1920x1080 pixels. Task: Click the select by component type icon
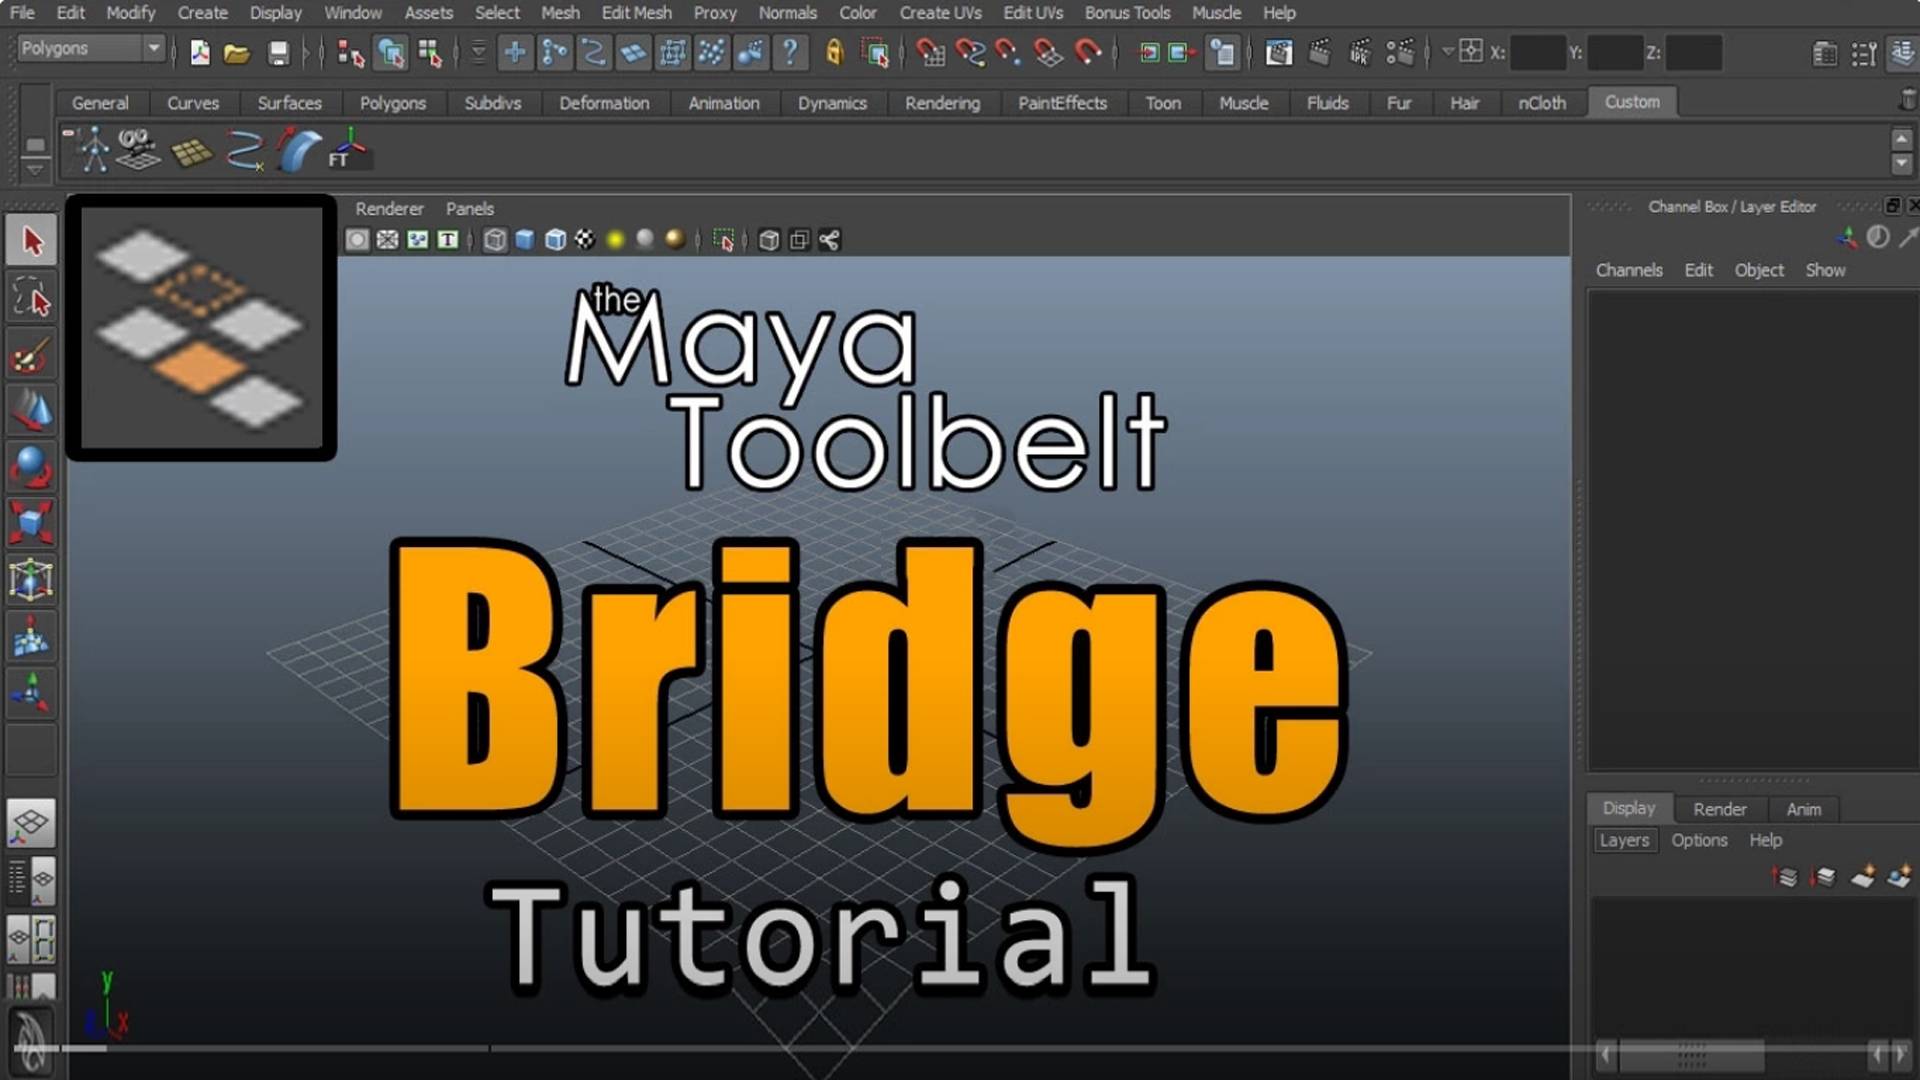pos(431,52)
